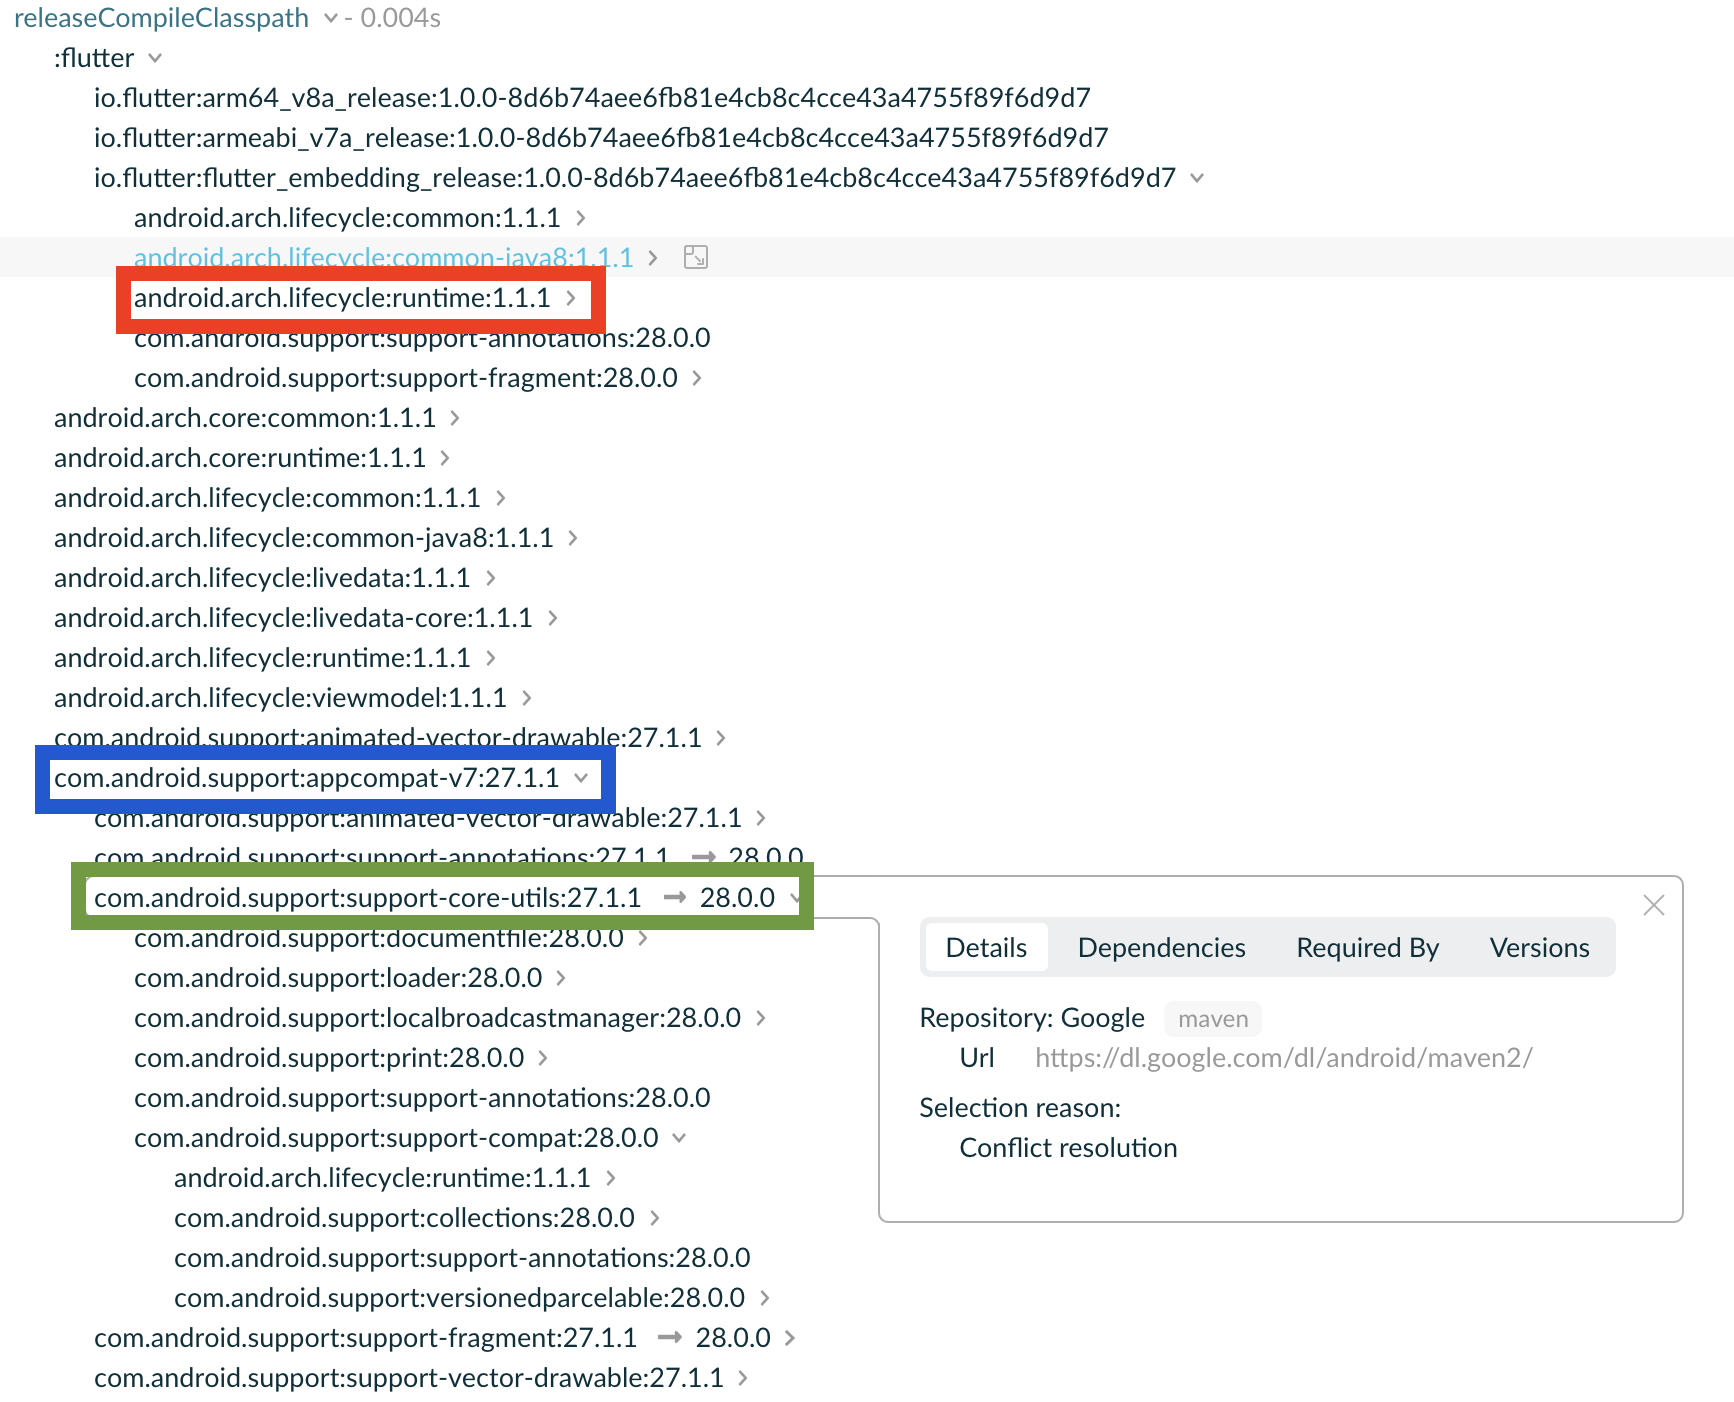This screenshot has width=1734, height=1402.
Task: Select the Details tab
Action: [985, 947]
